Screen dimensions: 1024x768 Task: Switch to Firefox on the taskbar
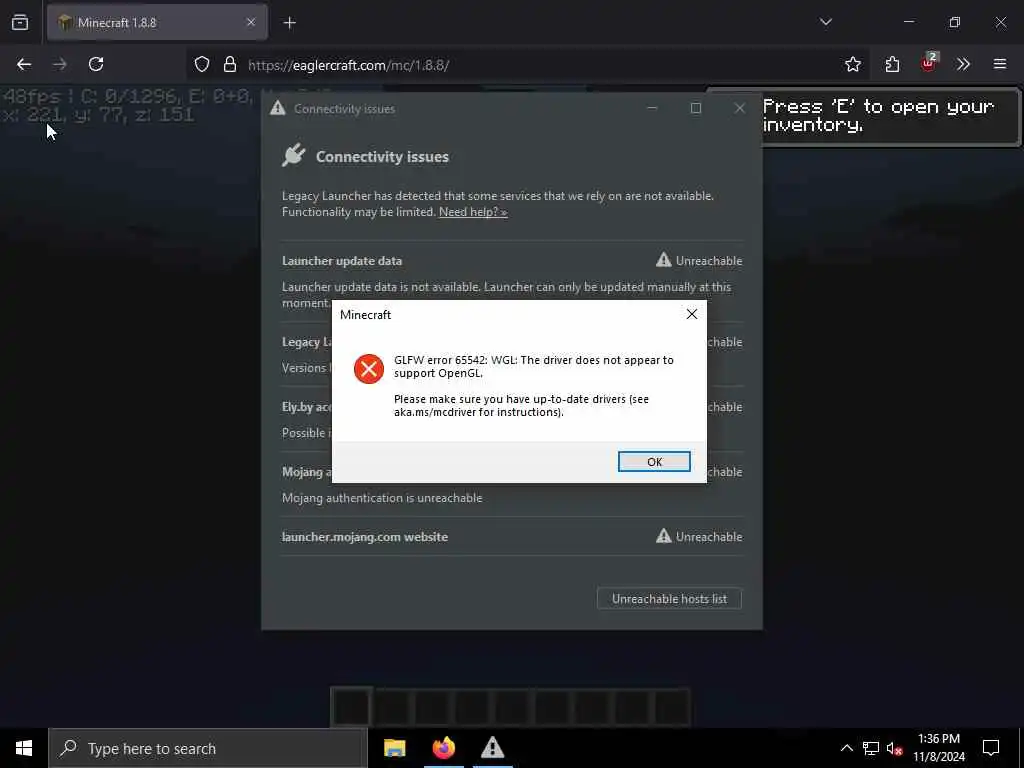(443, 748)
